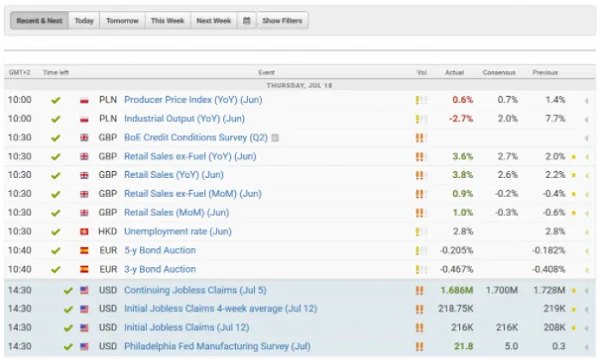
Task: Switch to the This Week tab
Action: (x=168, y=21)
